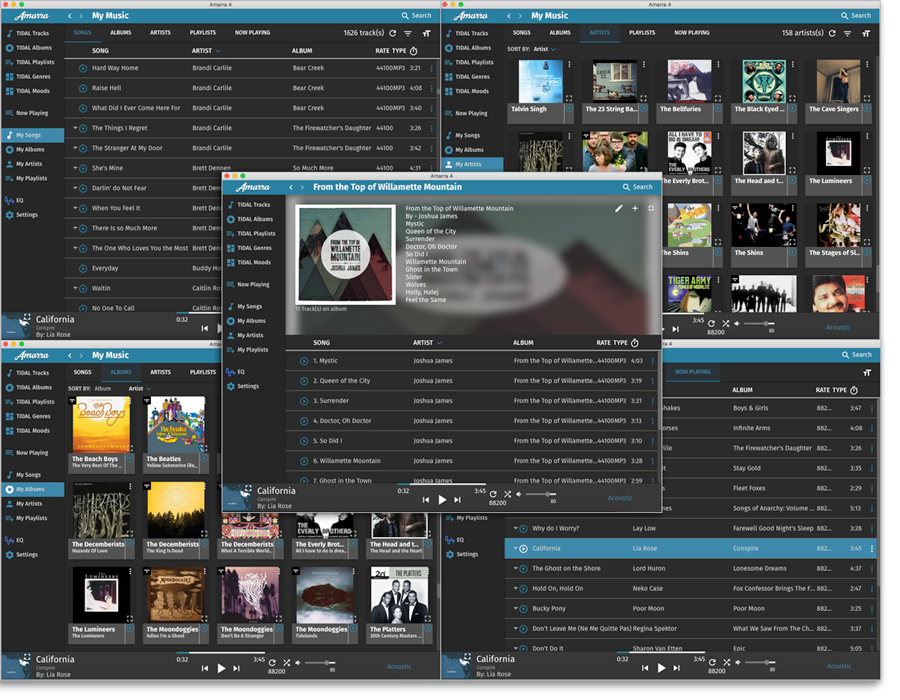Open EQ in the Willamette window sidebar
The height and width of the screenshot is (700, 900).
[x=236, y=372]
